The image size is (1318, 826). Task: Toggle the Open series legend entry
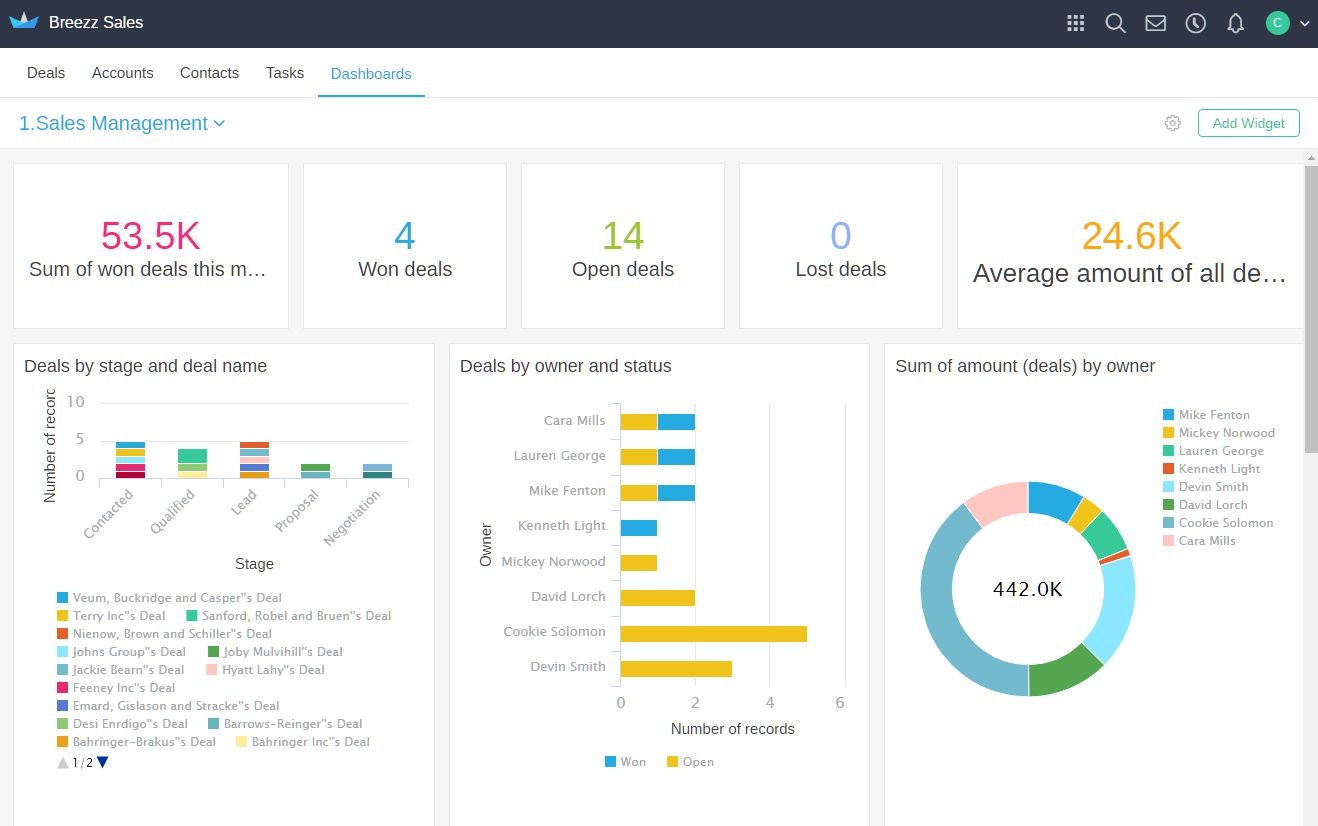689,761
